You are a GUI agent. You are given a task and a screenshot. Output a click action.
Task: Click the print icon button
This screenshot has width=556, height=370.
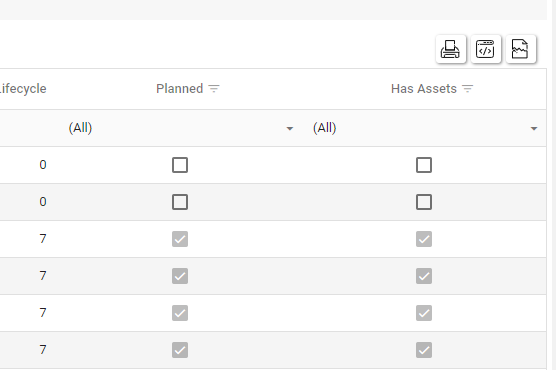[450, 49]
